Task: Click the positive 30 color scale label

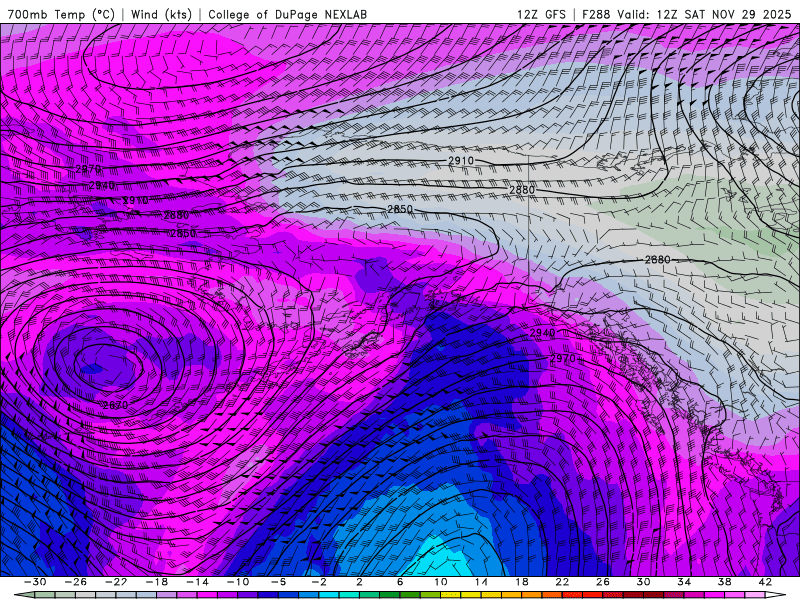Action: click(643, 582)
